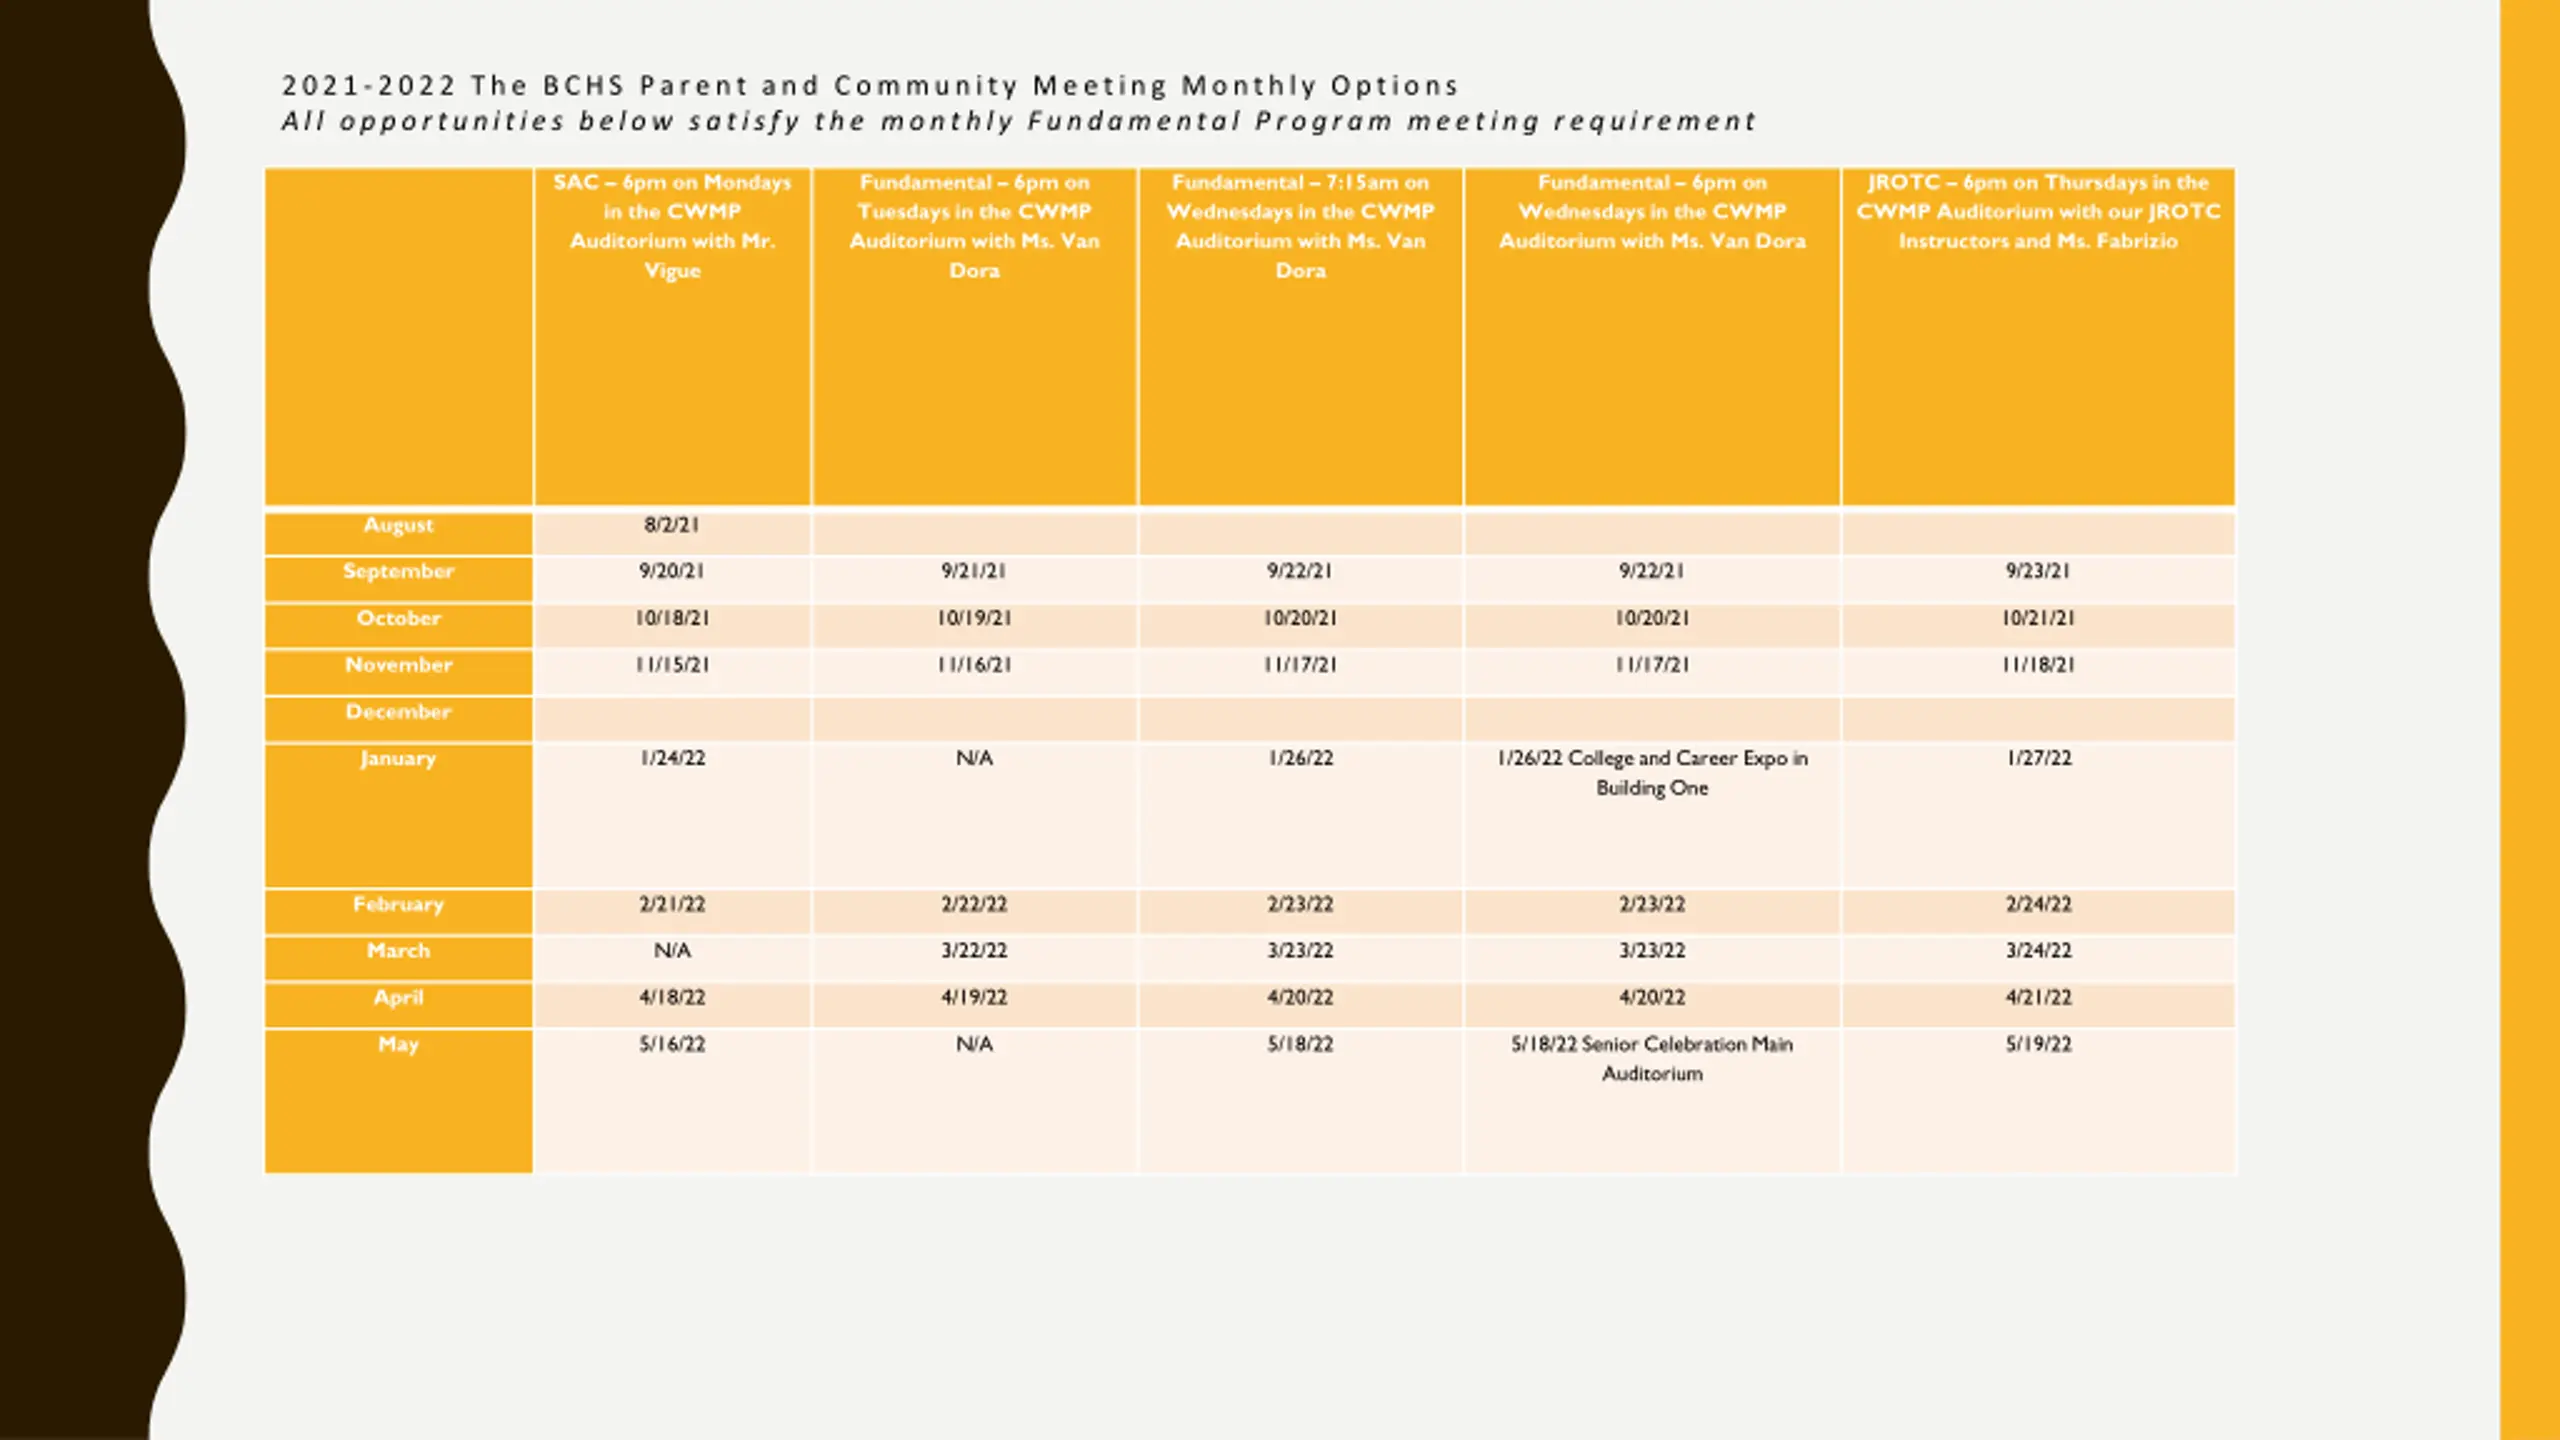This screenshot has height=1440, width=2560.
Task: Click the November row label
Action: (x=399, y=672)
